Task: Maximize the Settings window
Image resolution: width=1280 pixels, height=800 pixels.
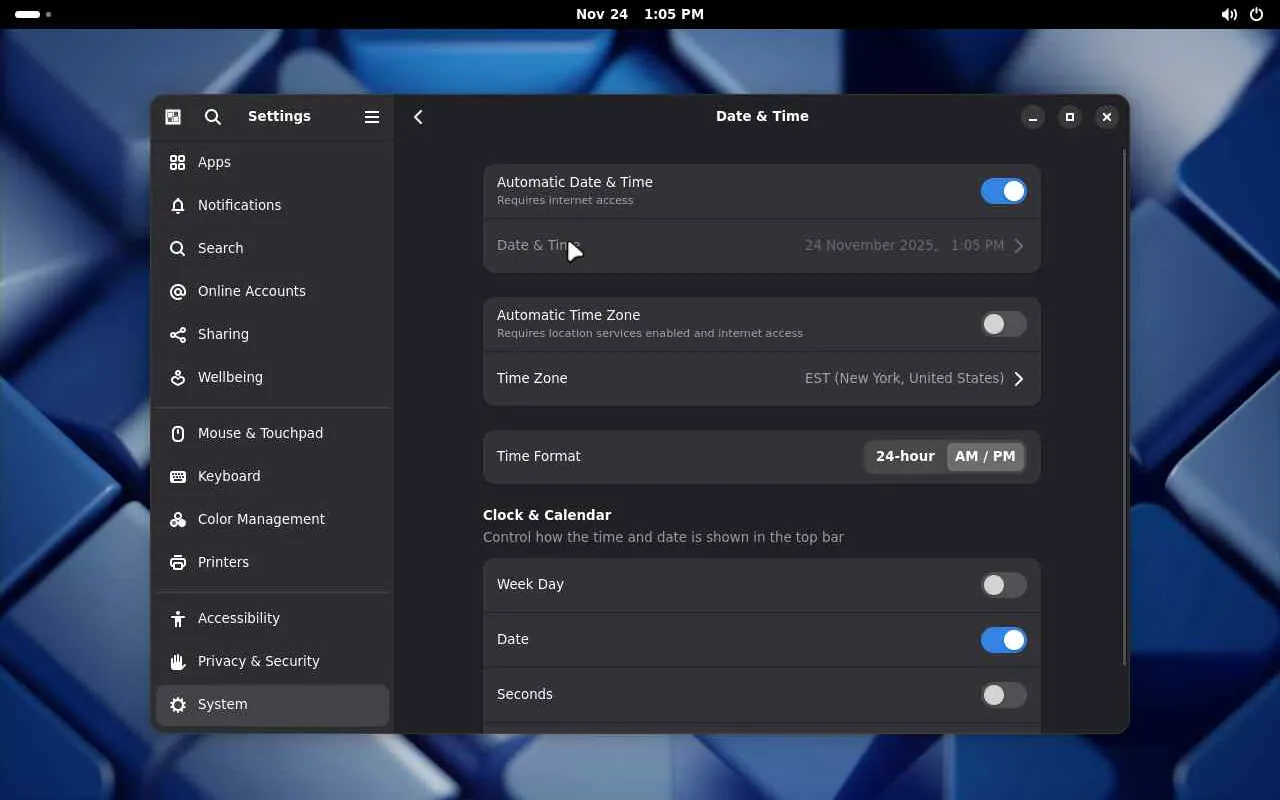Action: [x=1070, y=117]
